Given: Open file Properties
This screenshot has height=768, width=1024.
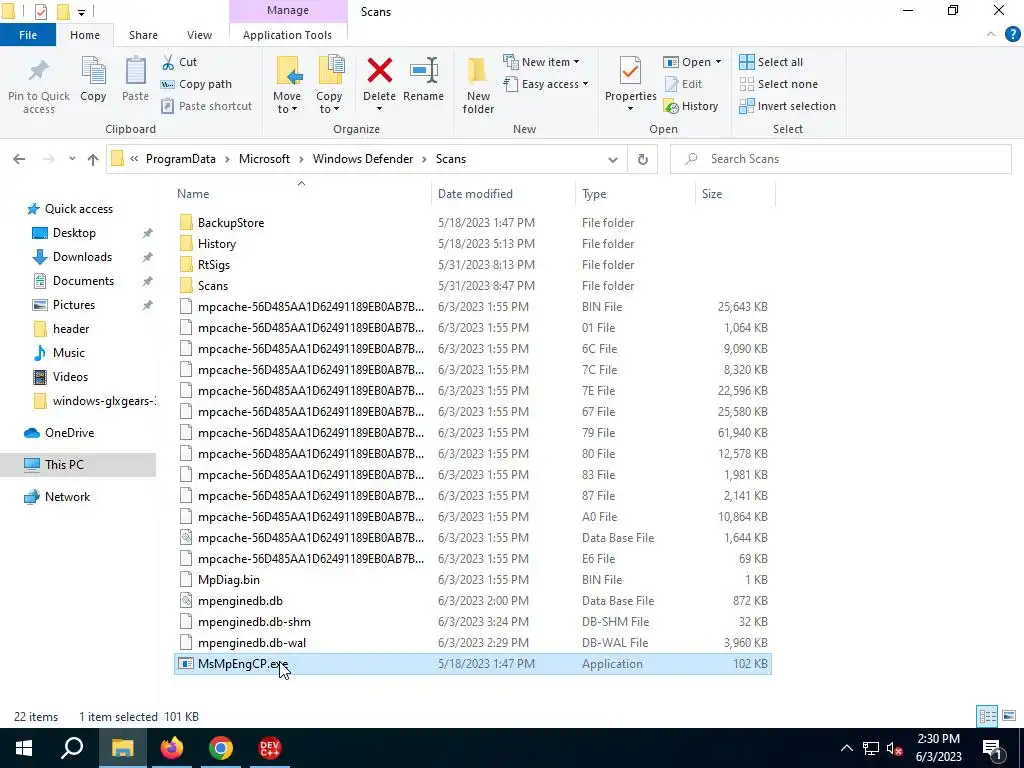Looking at the screenshot, I should [x=630, y=84].
